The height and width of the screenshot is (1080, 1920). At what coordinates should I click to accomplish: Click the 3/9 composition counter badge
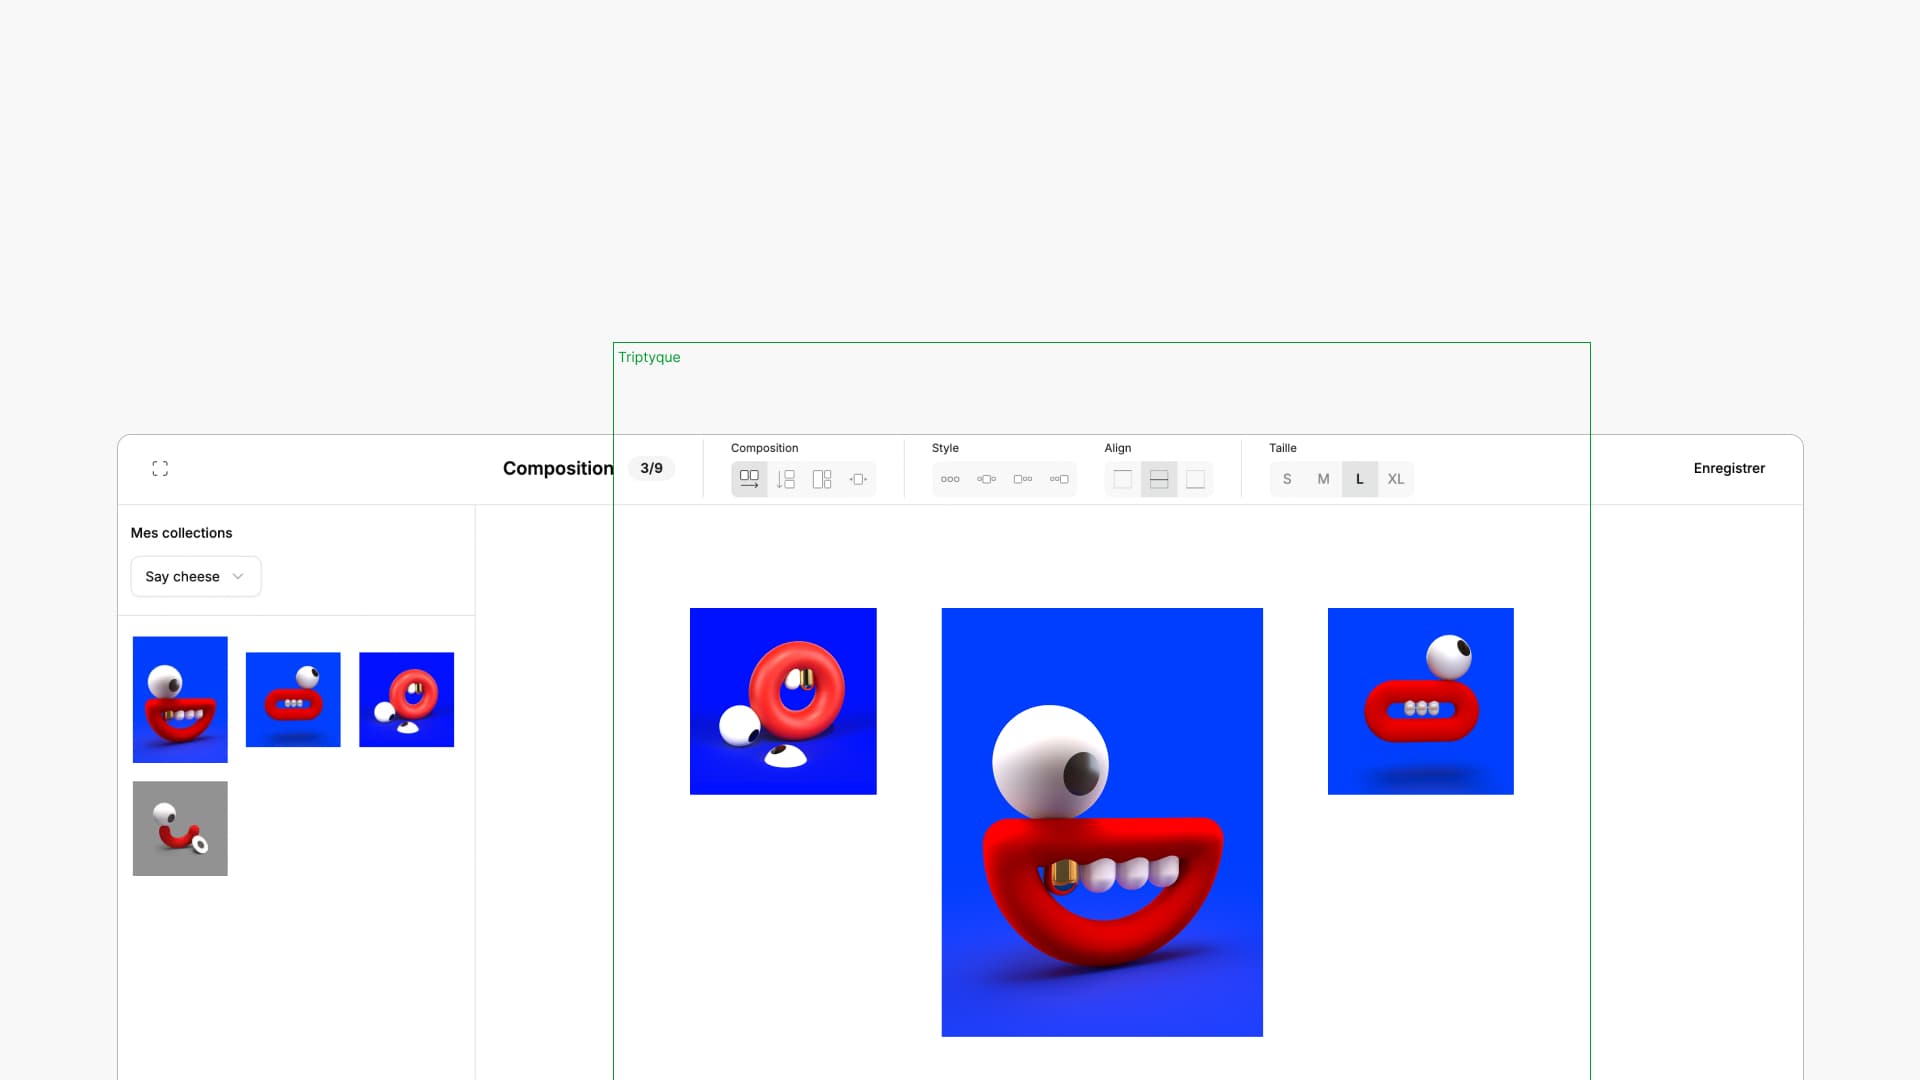coord(651,468)
